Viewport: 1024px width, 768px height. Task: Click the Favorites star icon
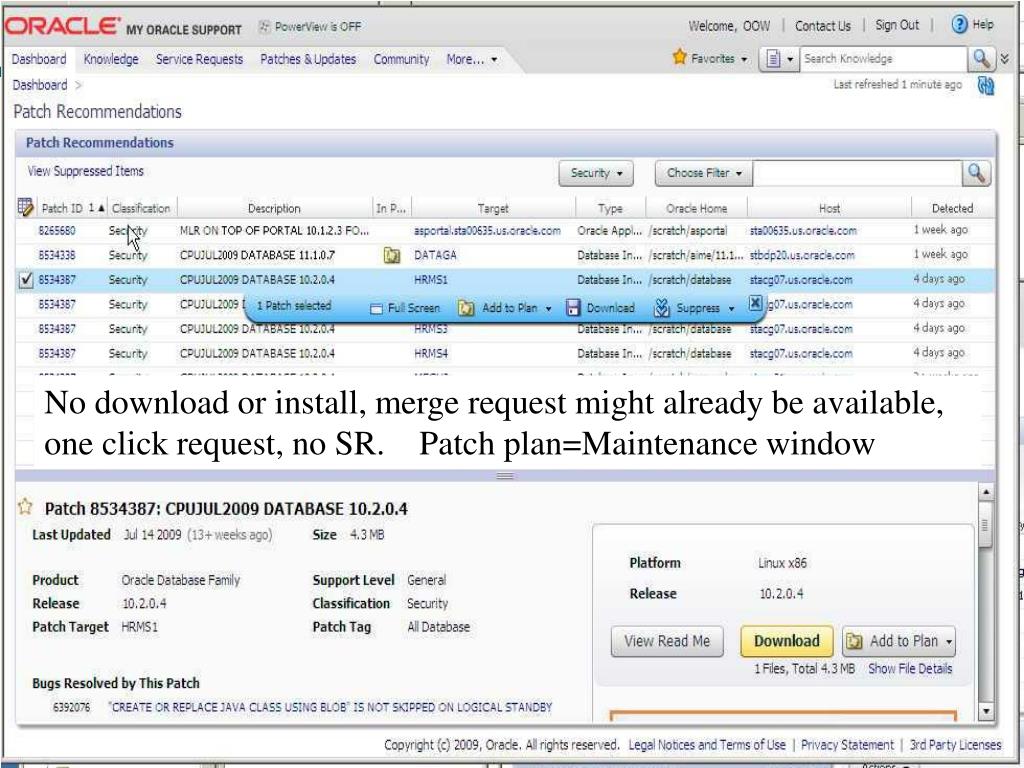click(680, 57)
